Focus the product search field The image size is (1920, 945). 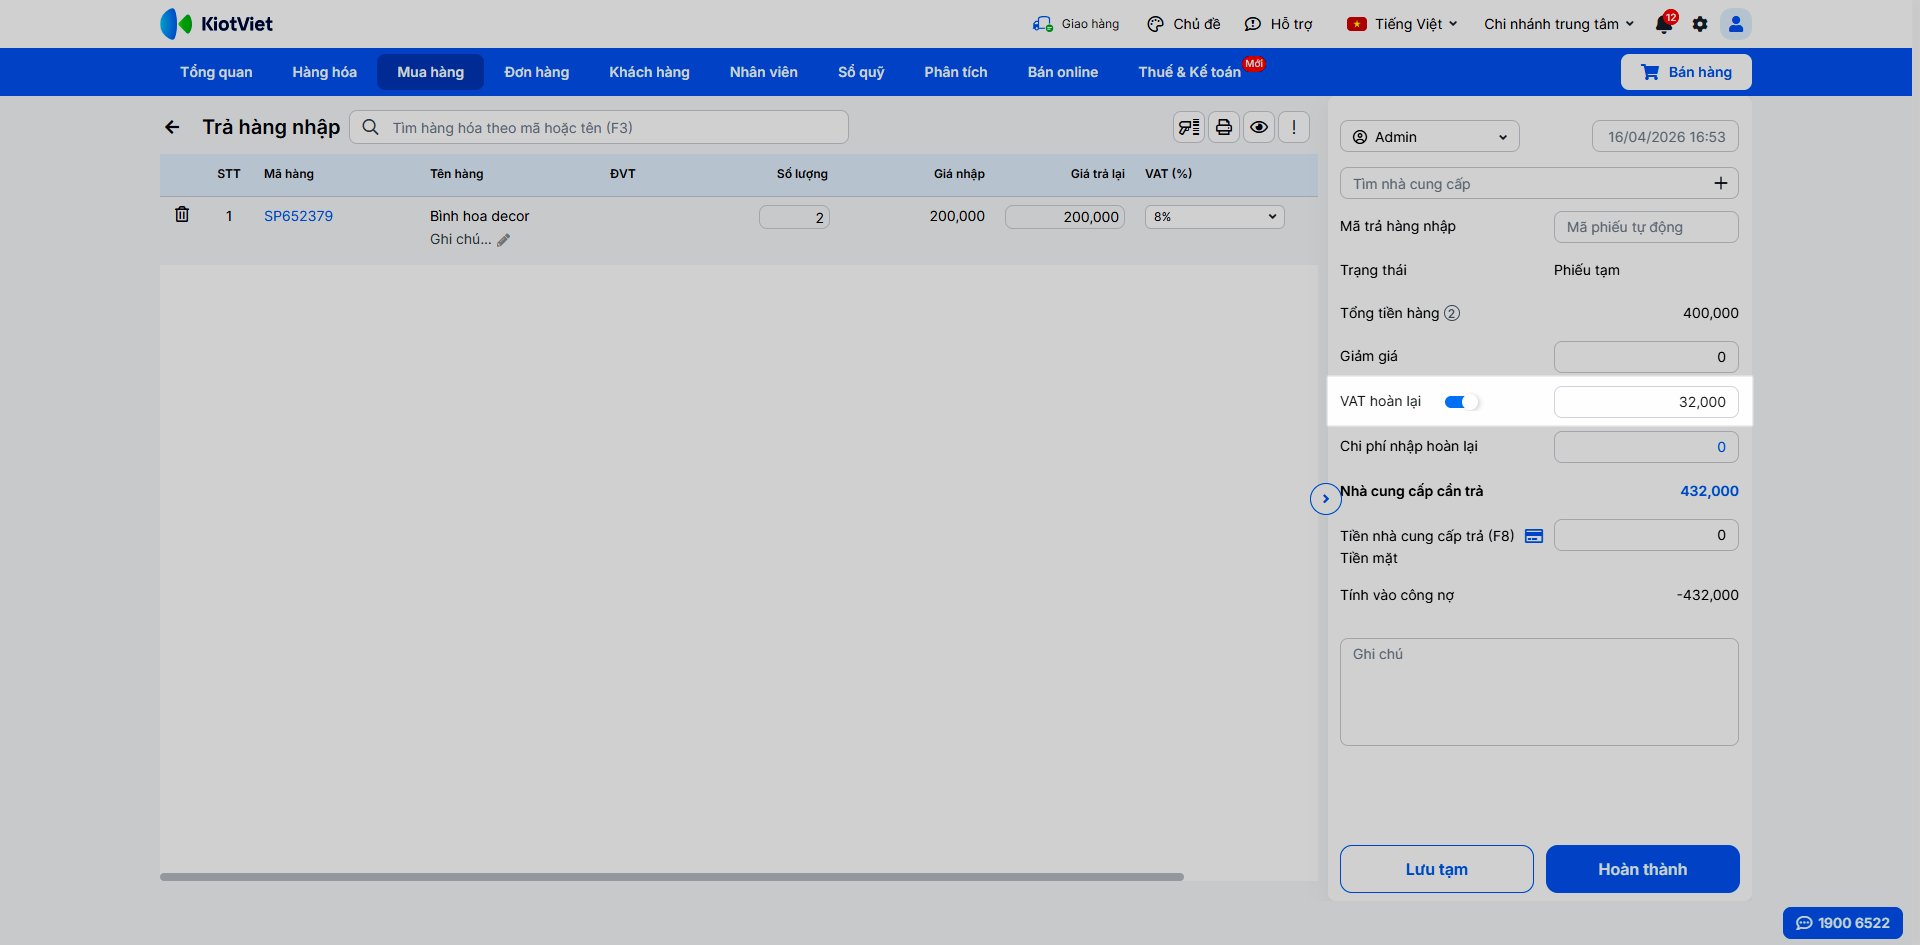coord(599,127)
